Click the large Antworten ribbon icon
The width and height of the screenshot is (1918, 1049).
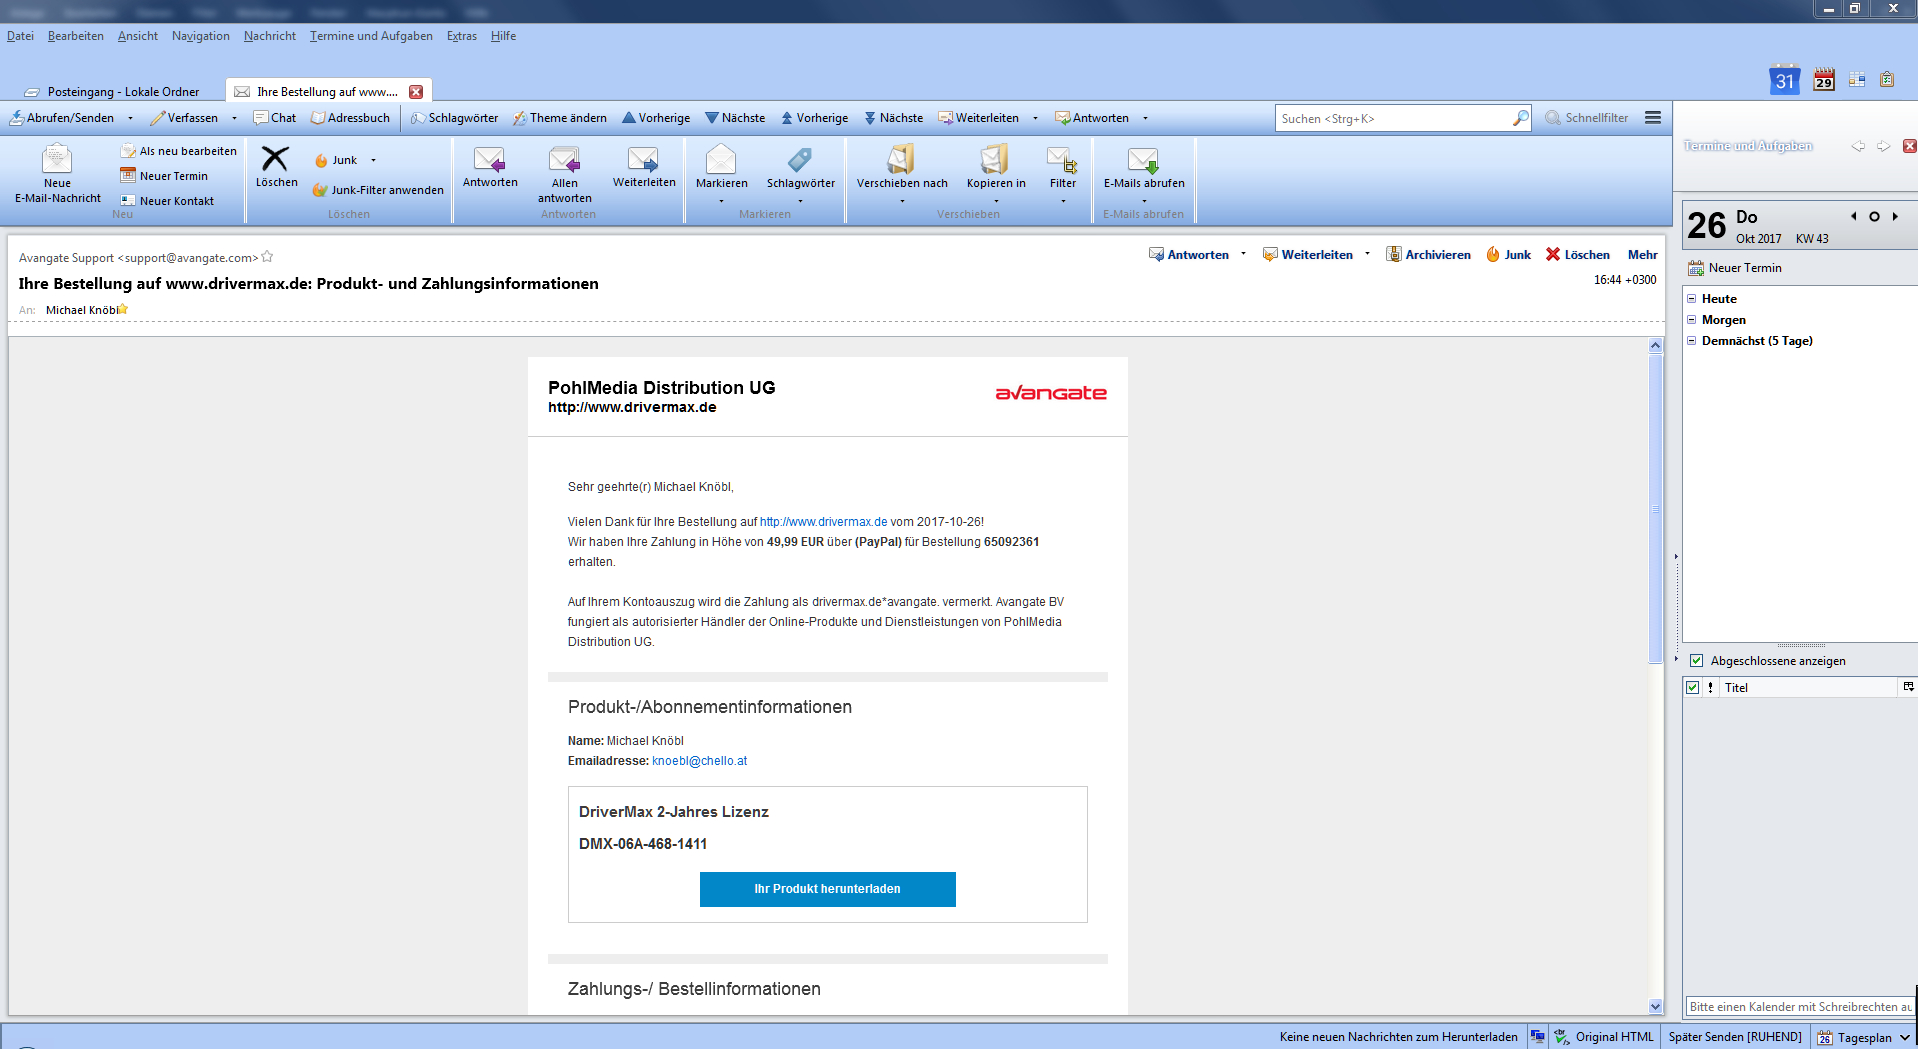tap(490, 159)
